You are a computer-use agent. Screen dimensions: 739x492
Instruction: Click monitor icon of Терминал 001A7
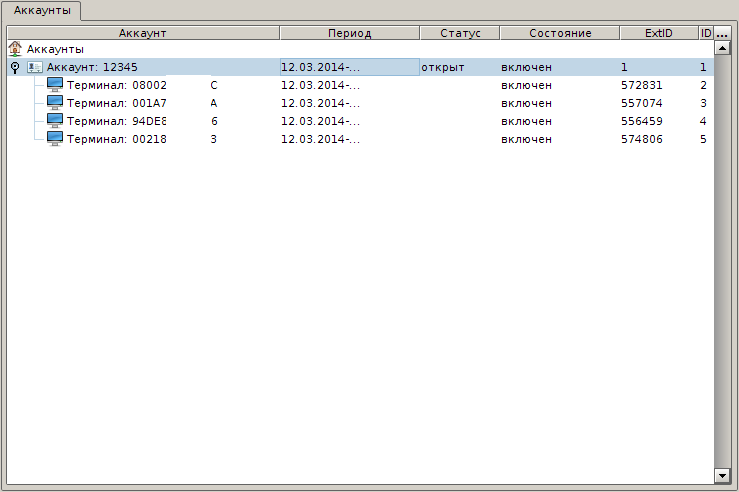click(x=55, y=103)
